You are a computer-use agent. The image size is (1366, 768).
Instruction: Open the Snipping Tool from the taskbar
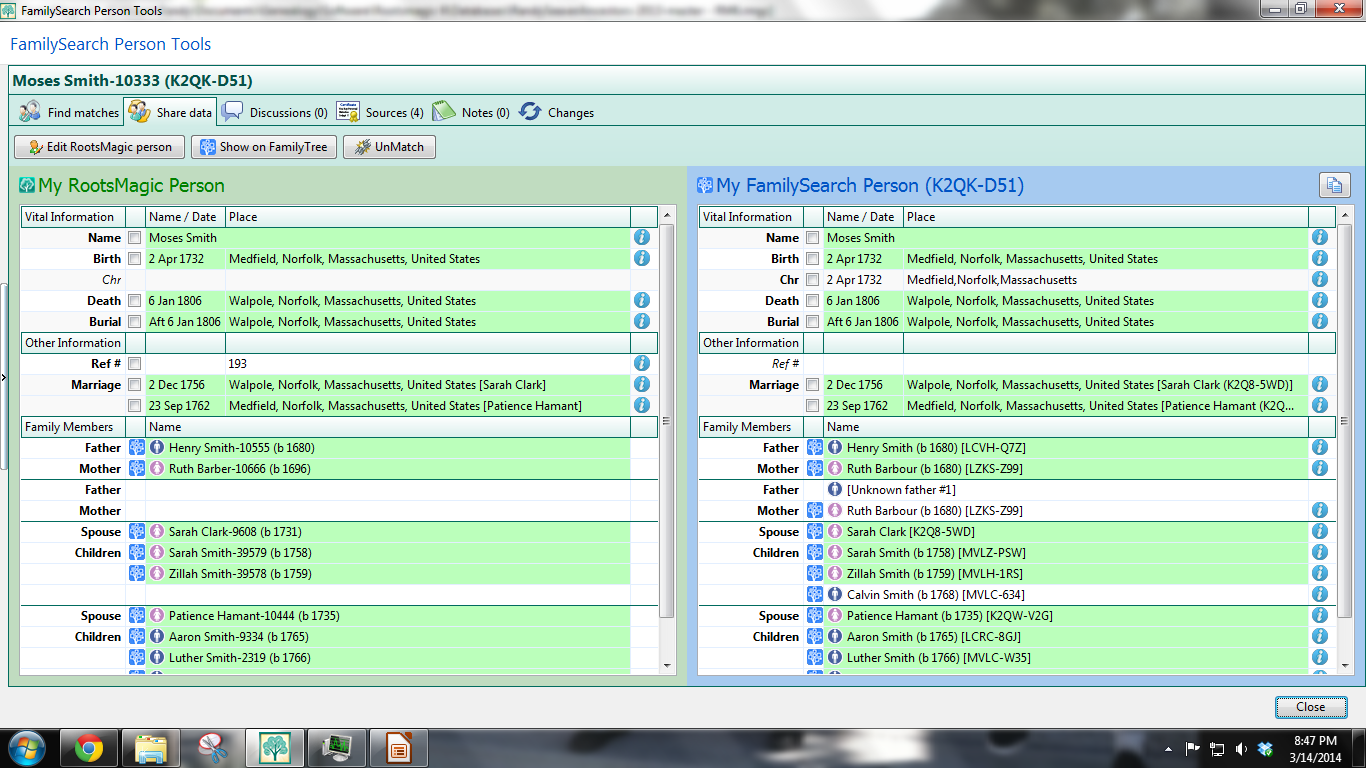tap(212, 748)
